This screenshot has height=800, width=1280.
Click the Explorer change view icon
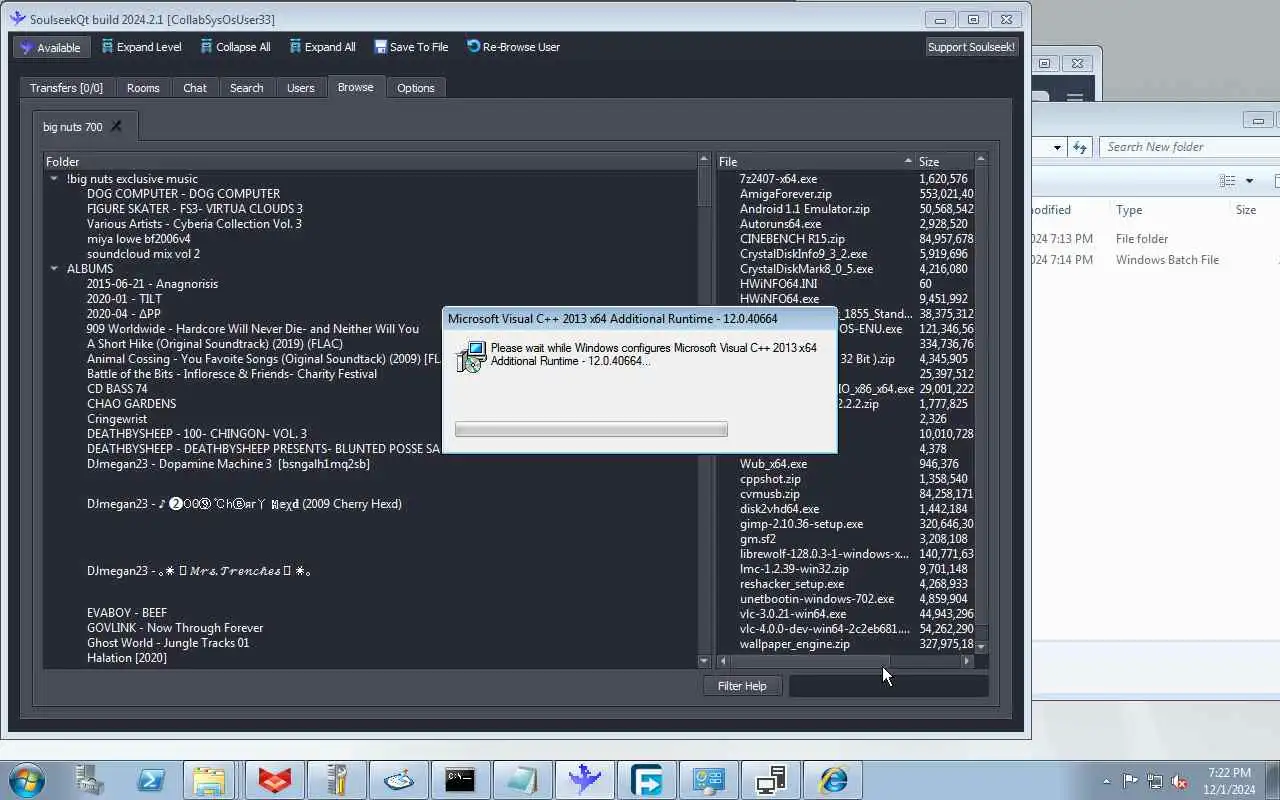(x=1228, y=181)
